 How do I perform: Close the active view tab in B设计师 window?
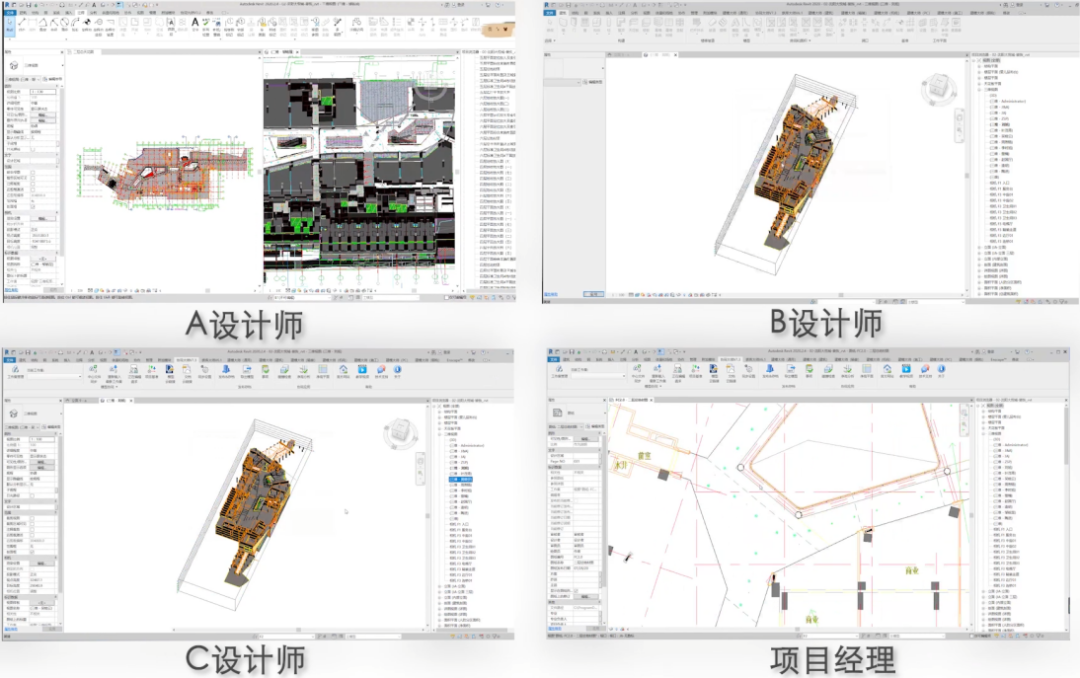click(676, 54)
